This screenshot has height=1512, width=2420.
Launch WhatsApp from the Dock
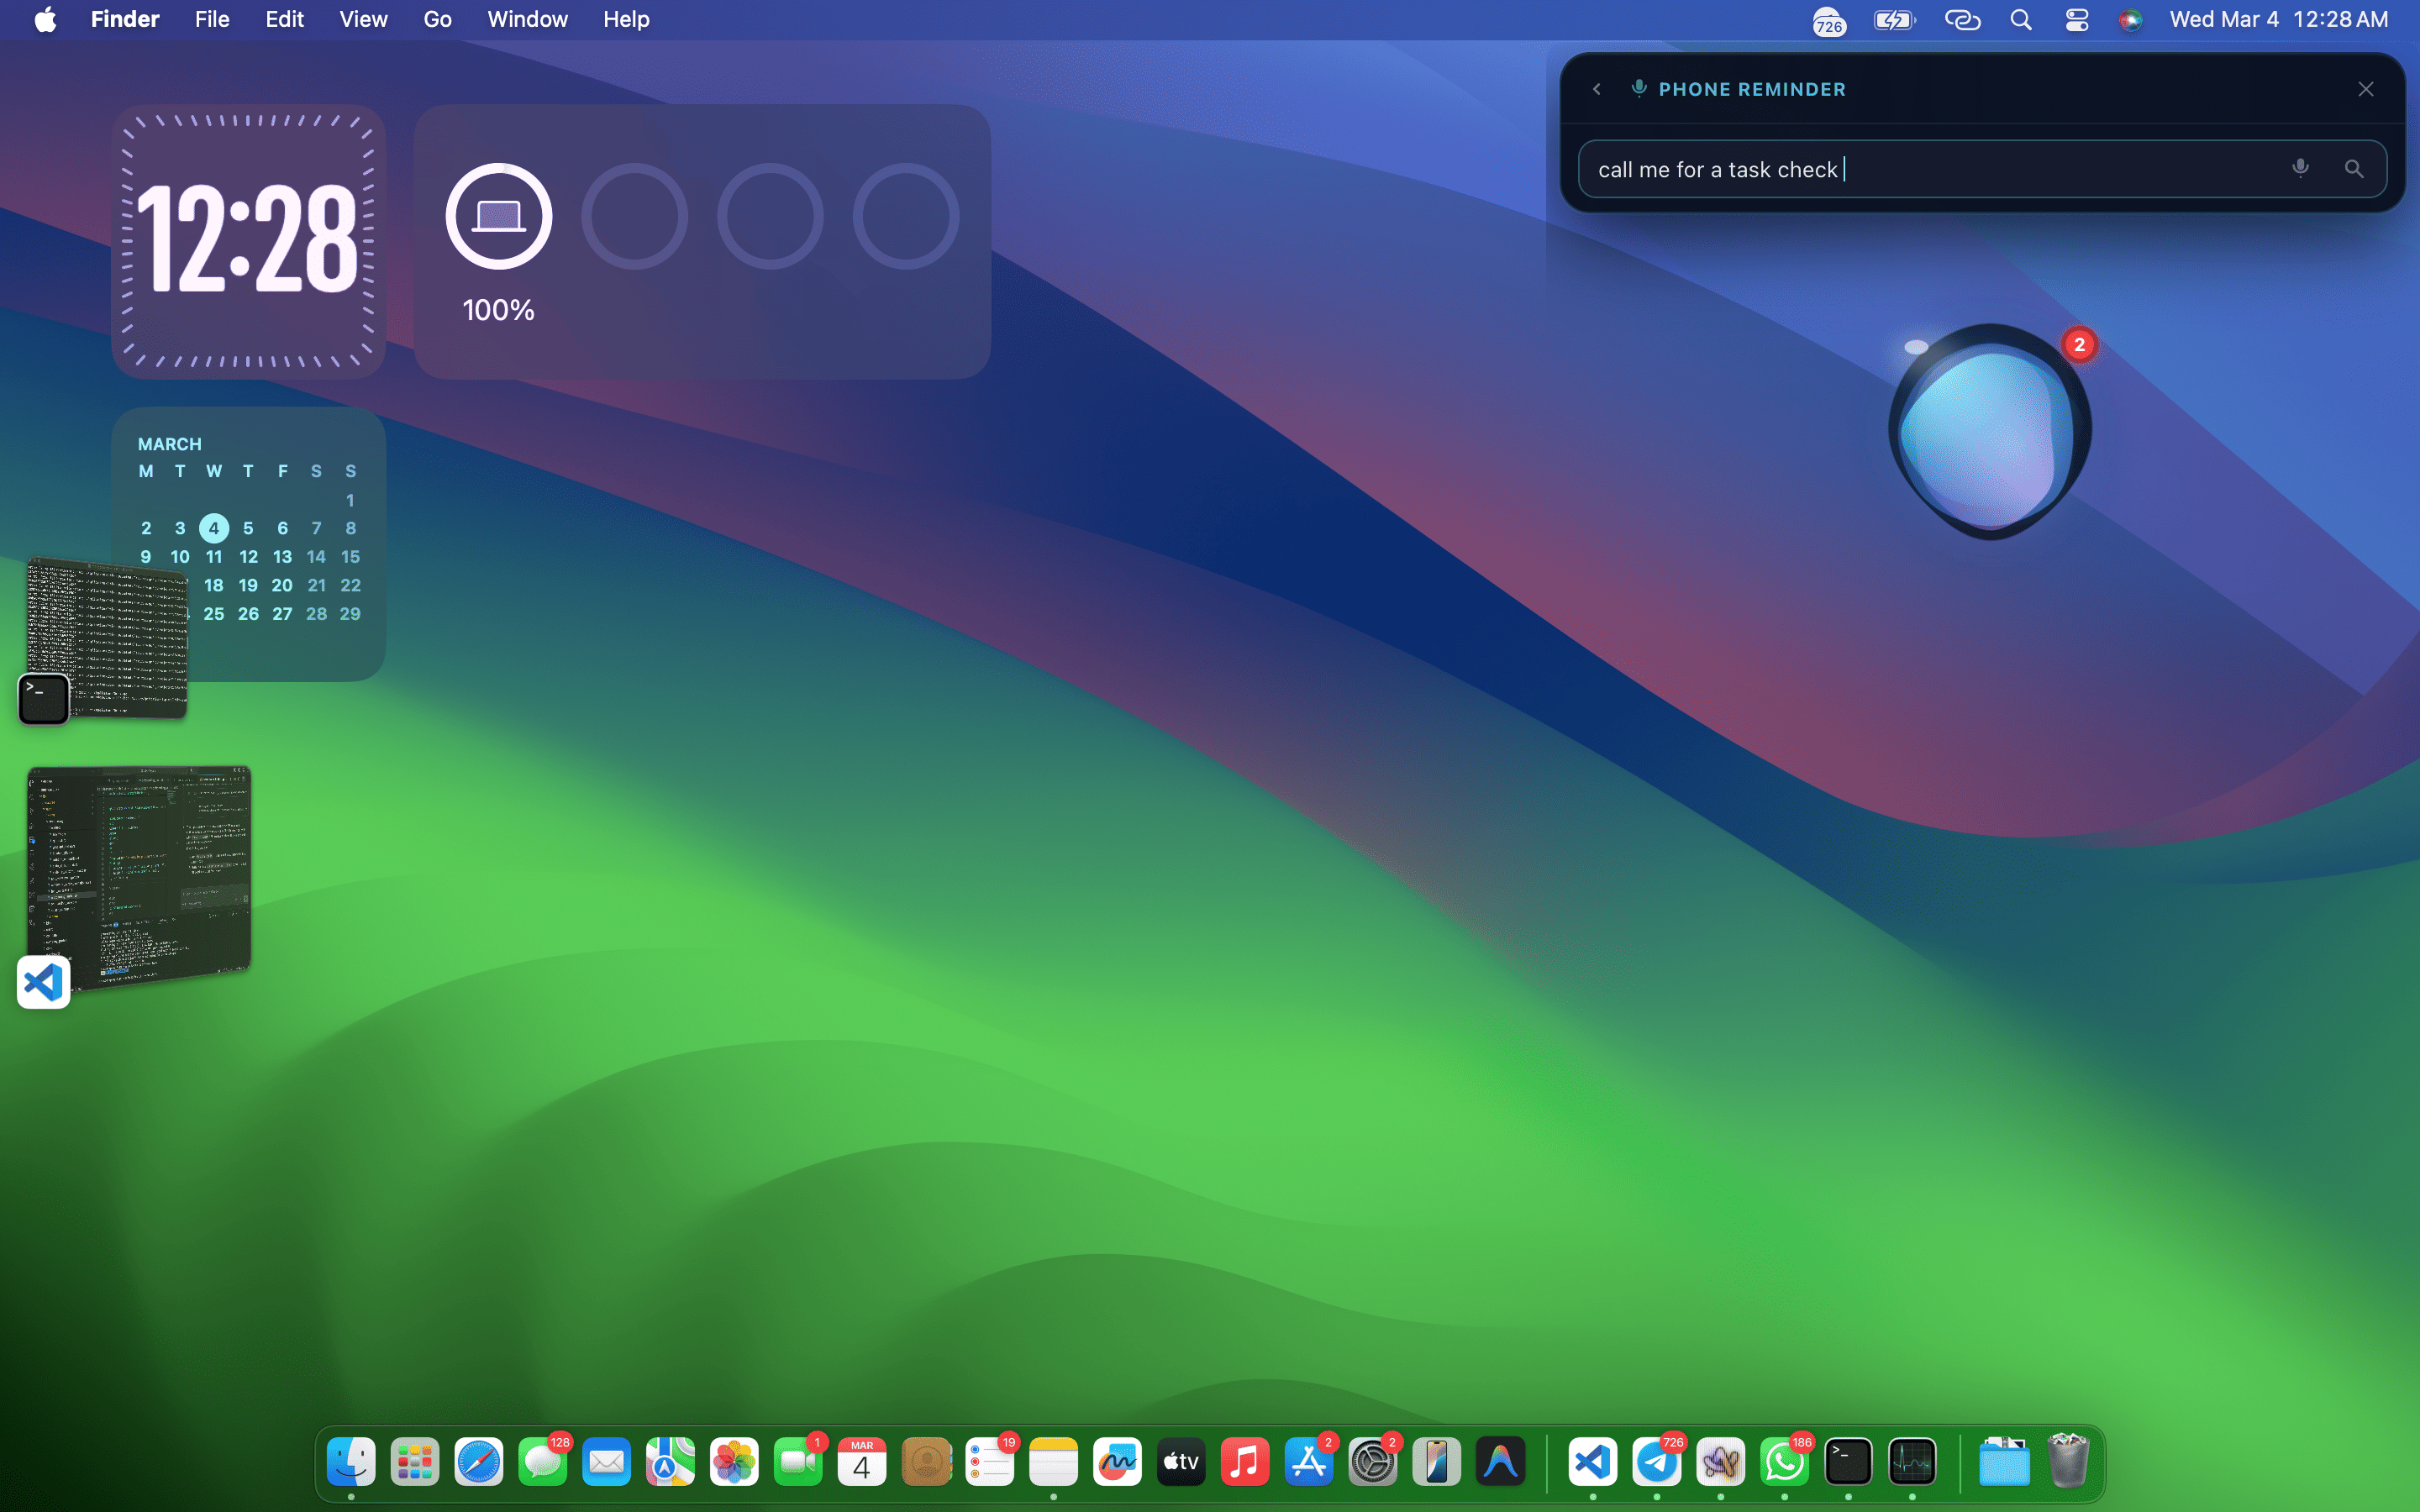(1784, 1462)
